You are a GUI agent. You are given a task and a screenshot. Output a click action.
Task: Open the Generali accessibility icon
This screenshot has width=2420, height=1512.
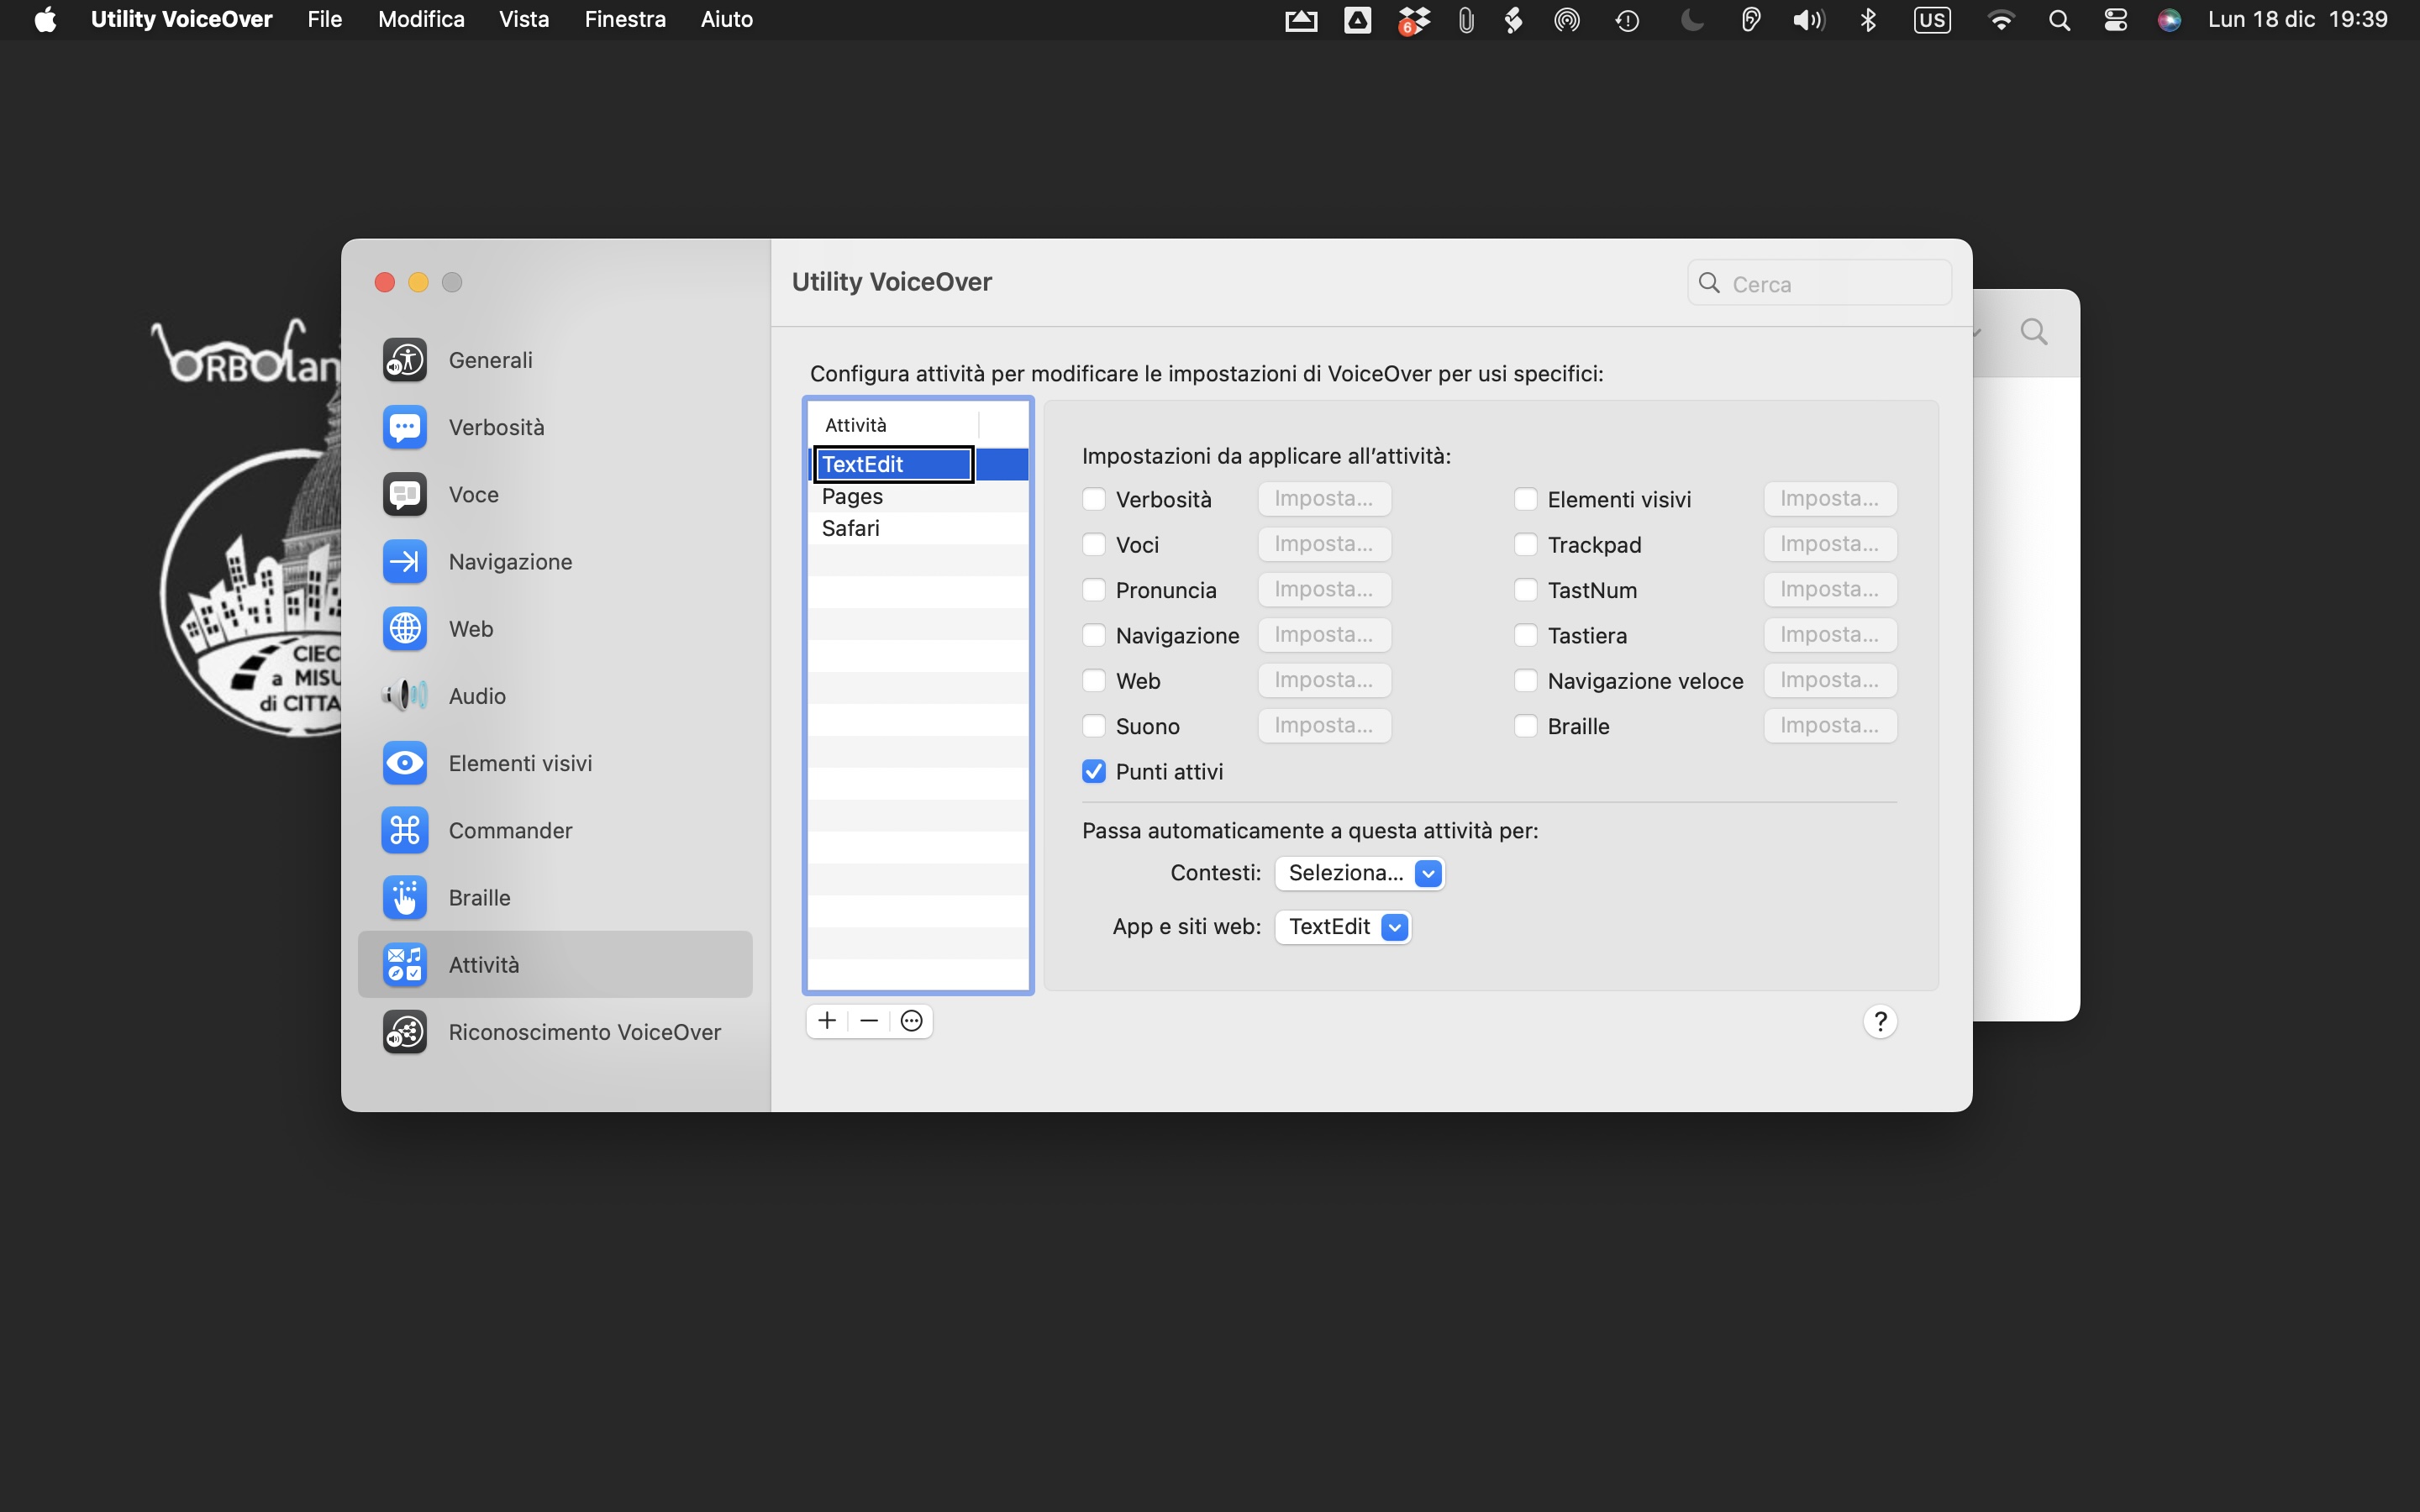point(405,360)
